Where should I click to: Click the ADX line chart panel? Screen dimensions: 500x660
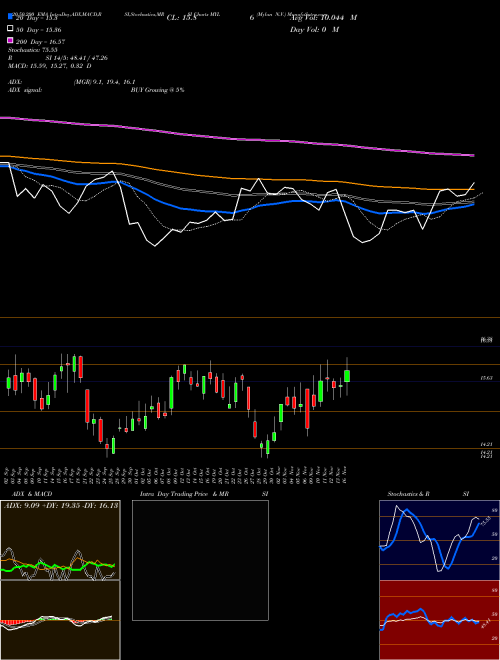60,540
